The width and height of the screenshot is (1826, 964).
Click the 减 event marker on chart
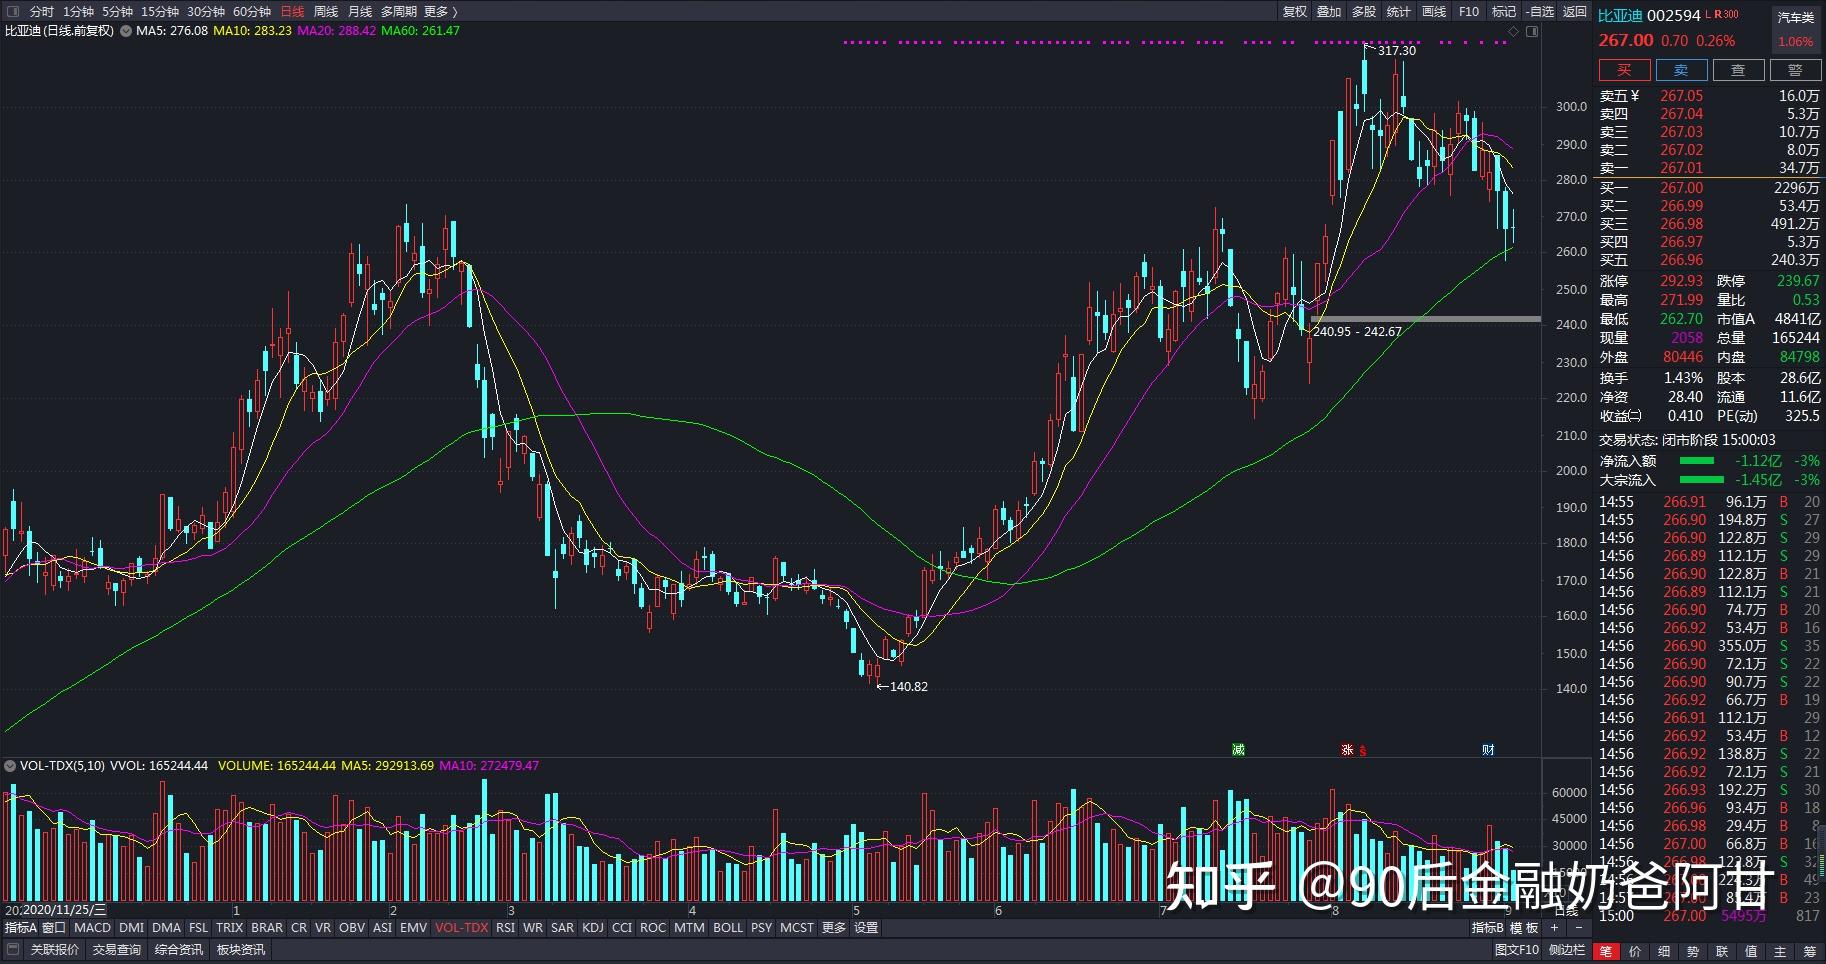coord(1238,749)
